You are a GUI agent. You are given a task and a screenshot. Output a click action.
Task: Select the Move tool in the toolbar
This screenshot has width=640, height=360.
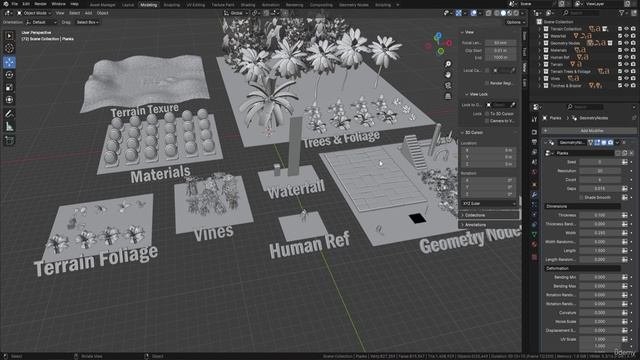pyautogui.click(x=9, y=62)
